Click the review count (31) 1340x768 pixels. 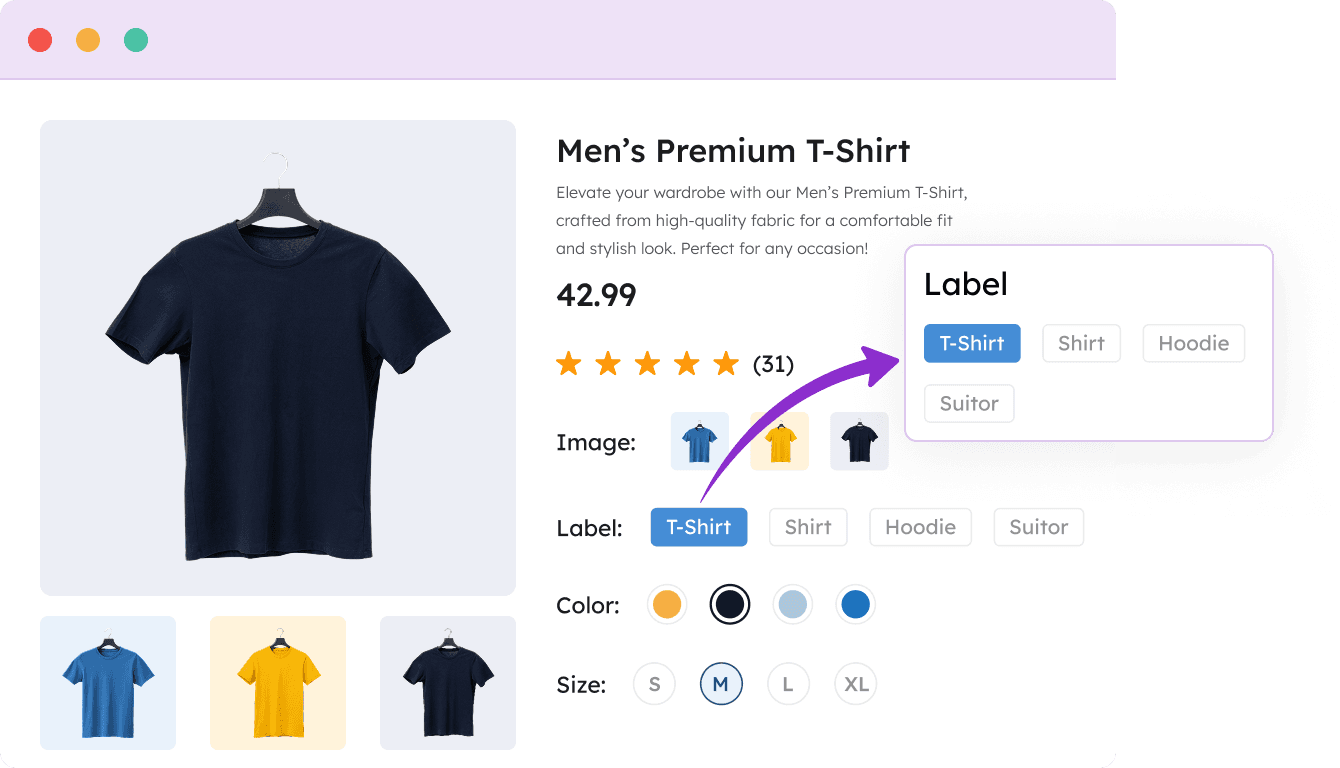[773, 364]
